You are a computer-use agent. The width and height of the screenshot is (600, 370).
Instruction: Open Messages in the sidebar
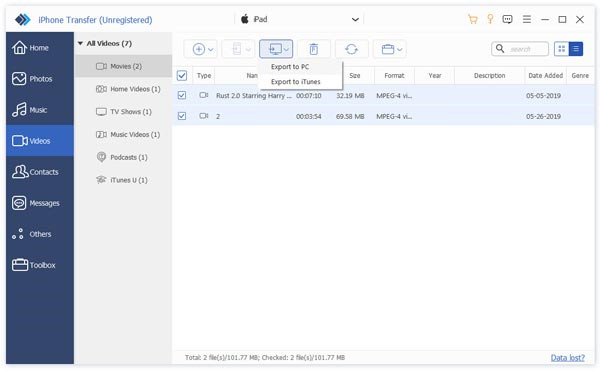tap(39, 203)
